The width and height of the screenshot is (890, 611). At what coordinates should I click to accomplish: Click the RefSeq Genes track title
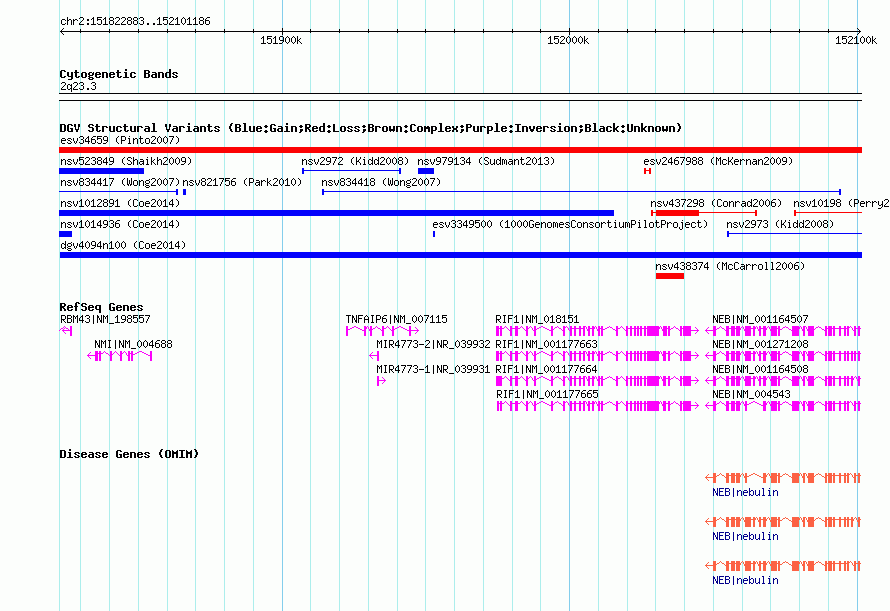click(101, 307)
